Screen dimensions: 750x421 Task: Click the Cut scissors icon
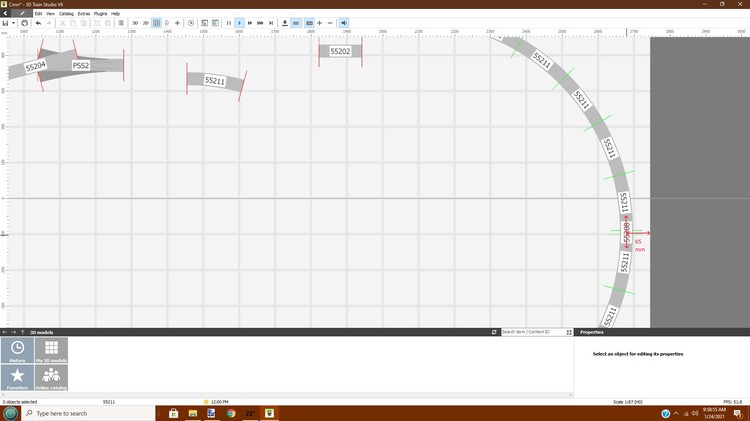(62, 23)
